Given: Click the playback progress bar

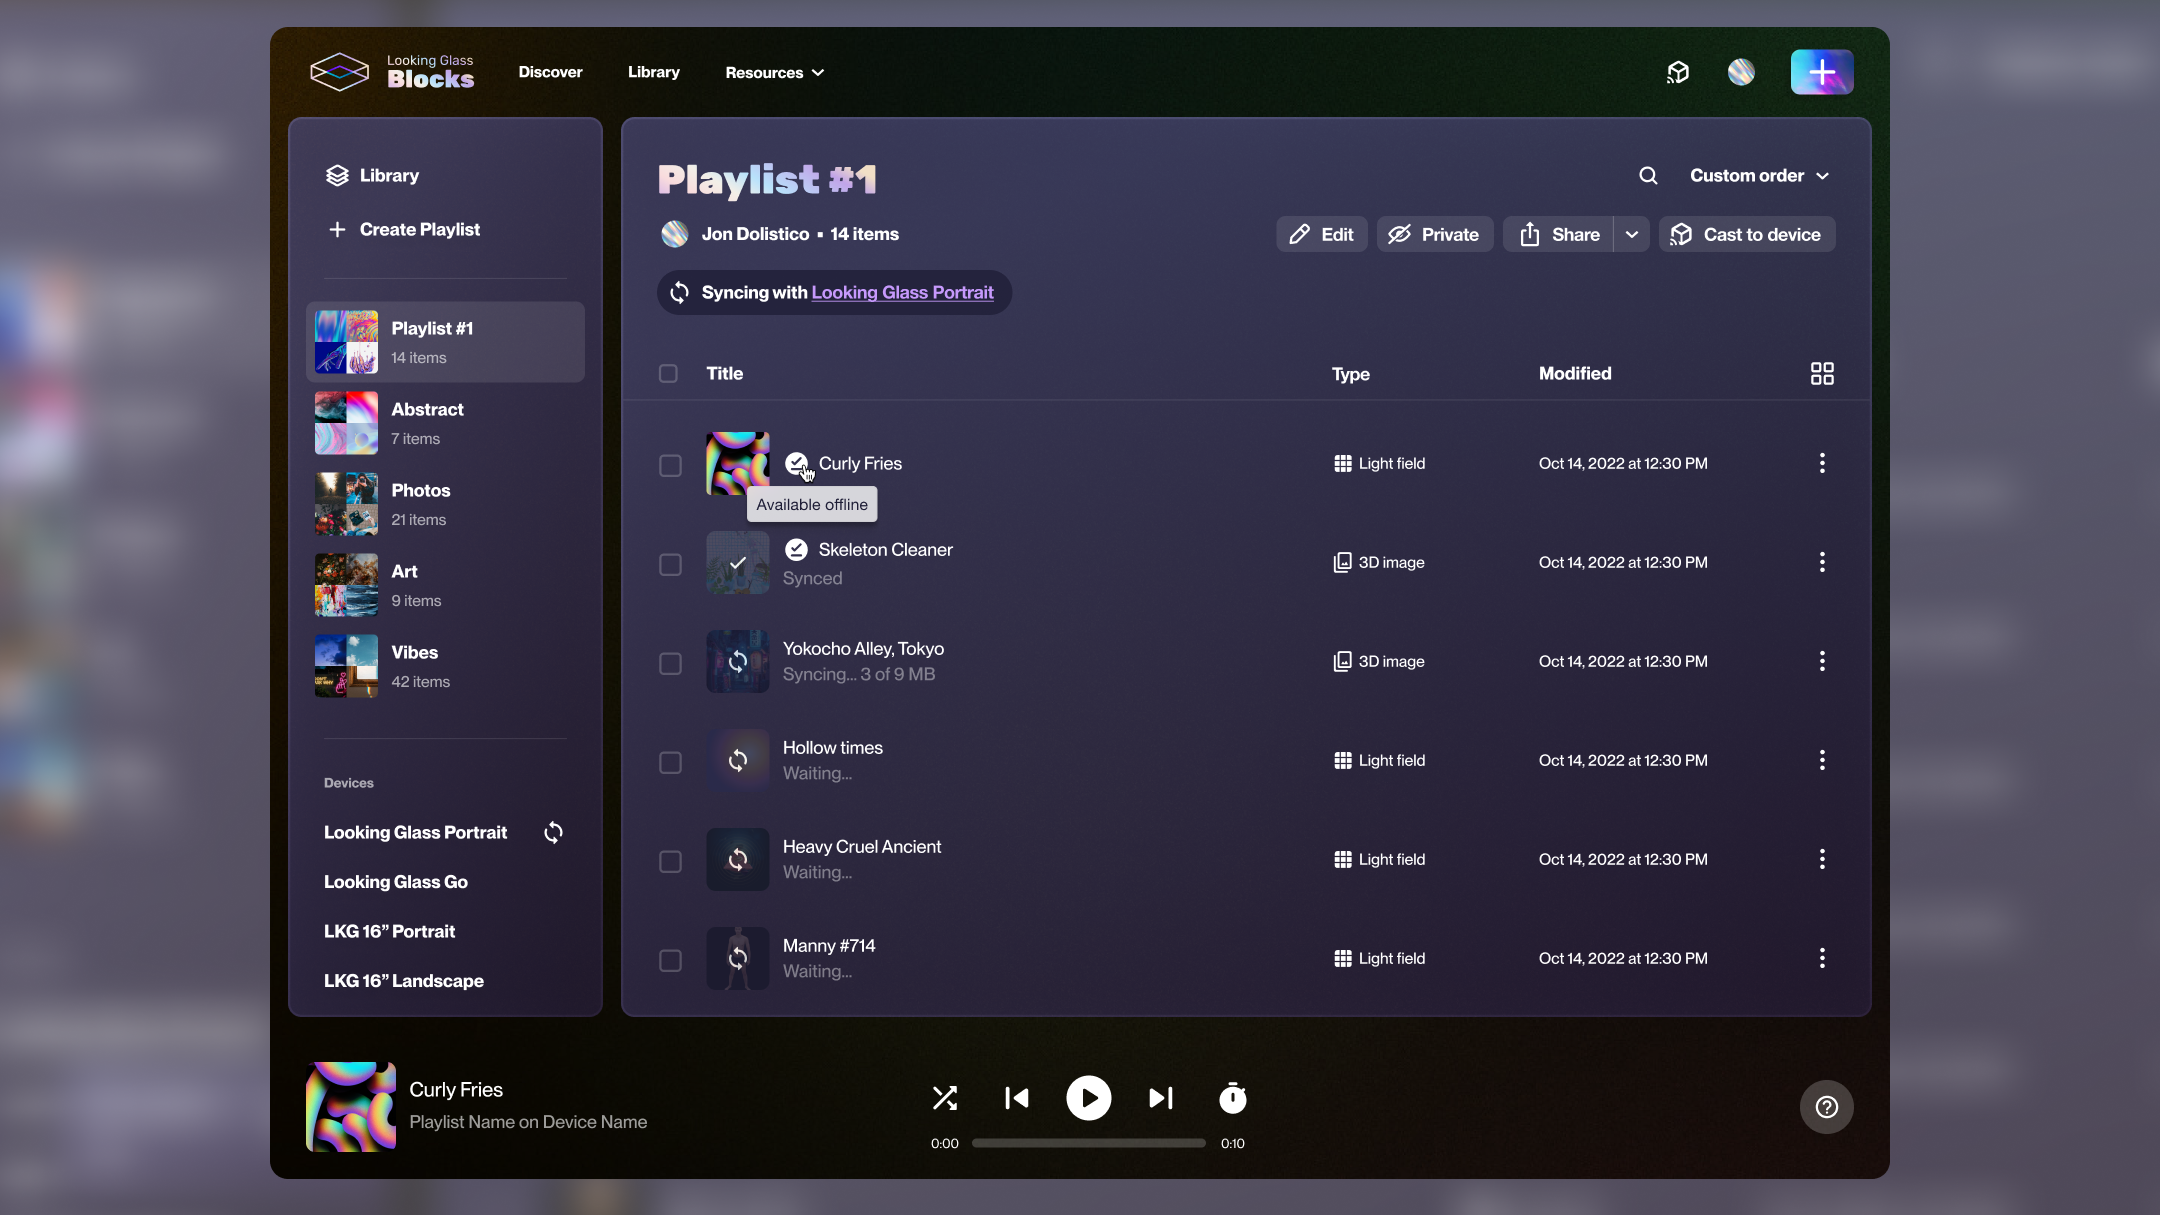Looking at the screenshot, I should point(1088,1143).
